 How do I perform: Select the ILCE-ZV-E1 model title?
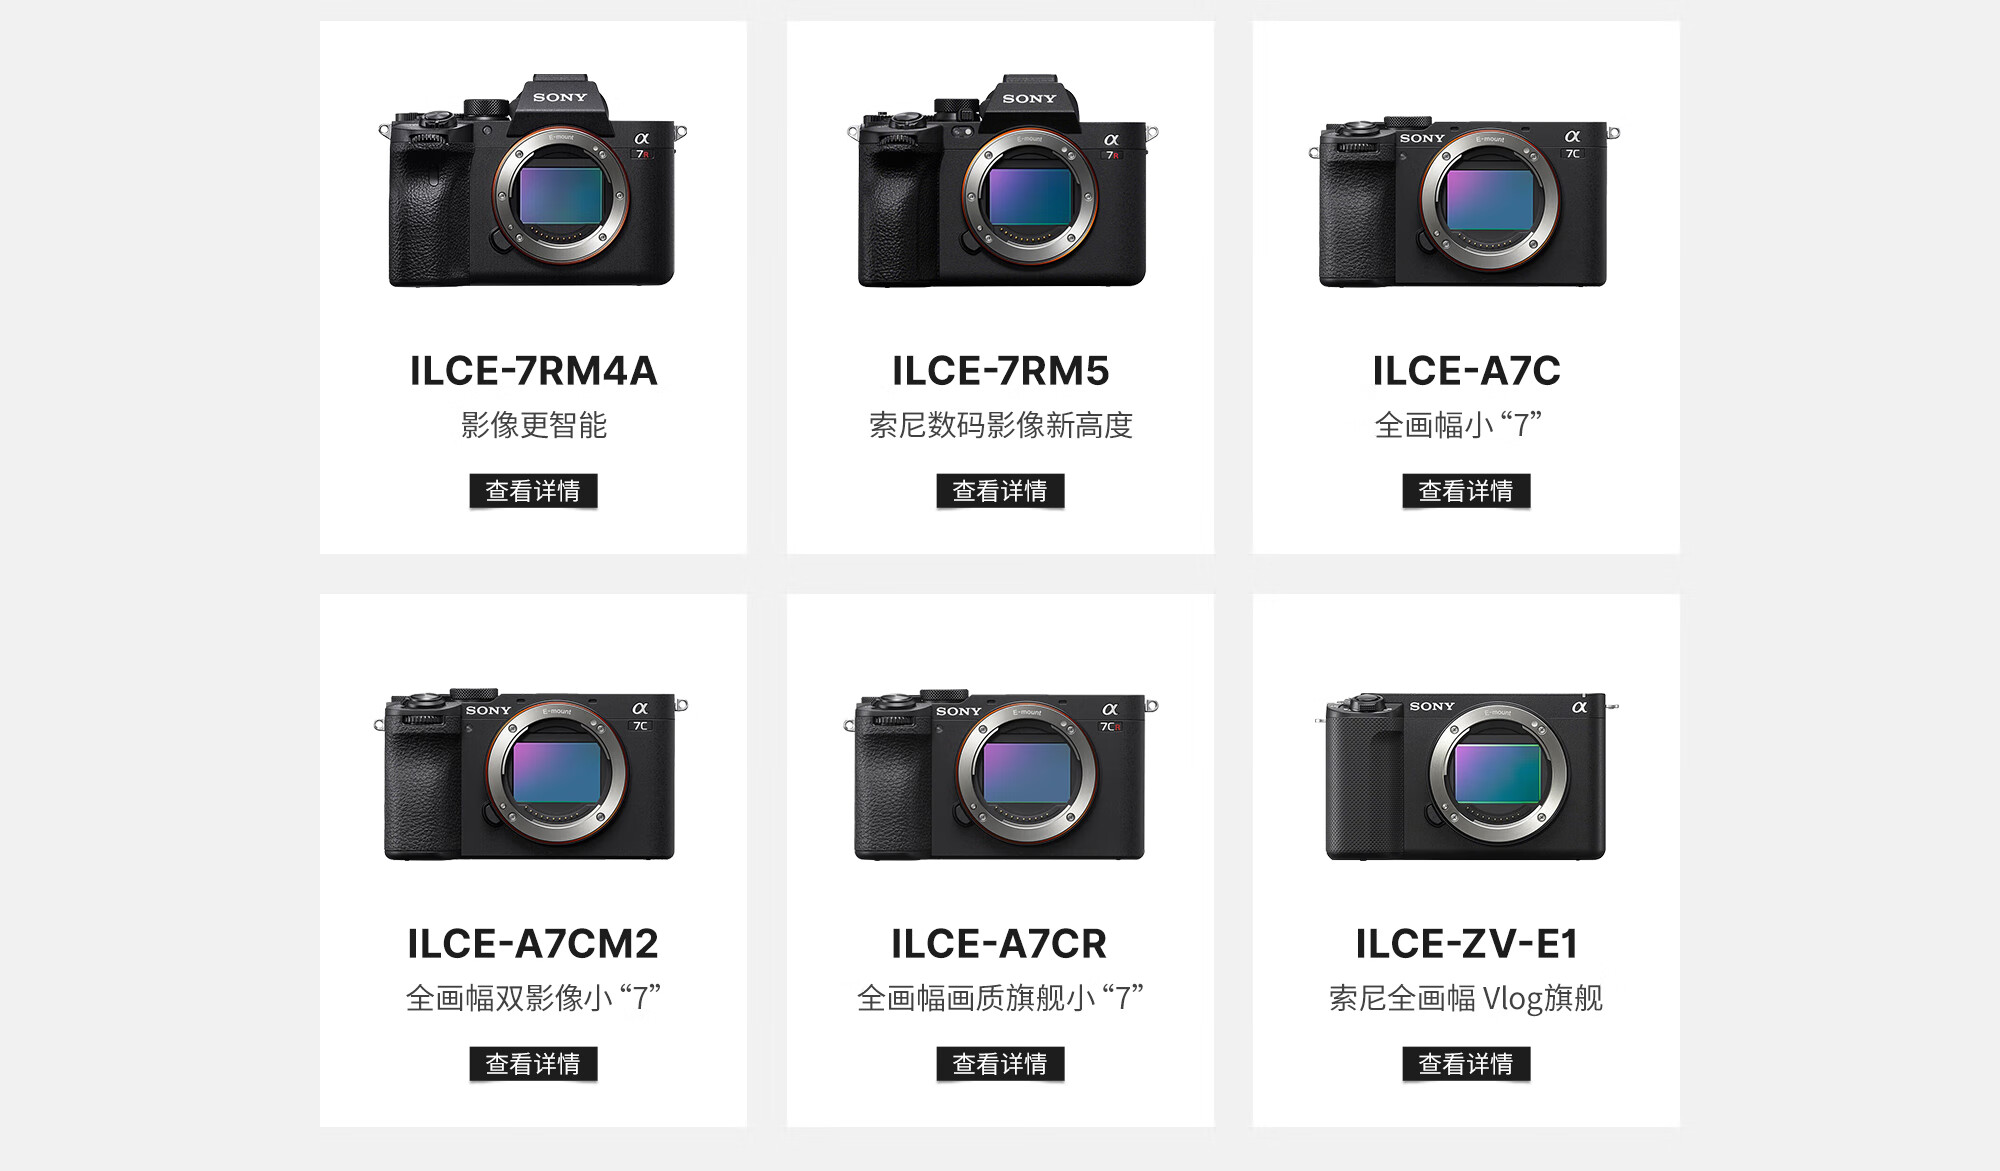[1466, 944]
